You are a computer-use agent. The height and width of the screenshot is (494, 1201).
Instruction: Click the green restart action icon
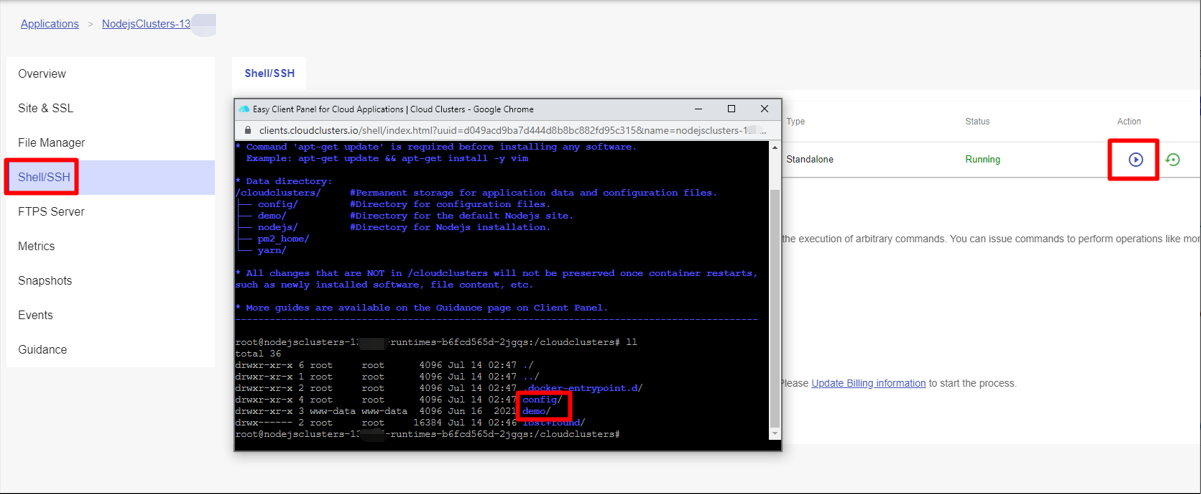(x=1173, y=160)
